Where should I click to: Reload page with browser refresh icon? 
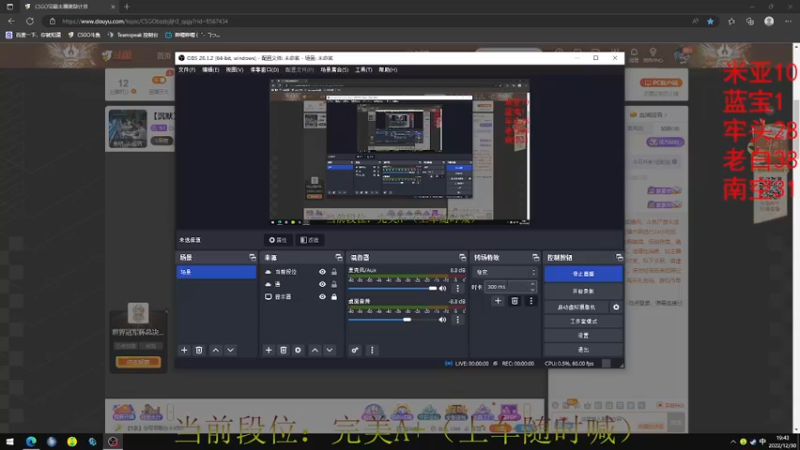(30, 21)
